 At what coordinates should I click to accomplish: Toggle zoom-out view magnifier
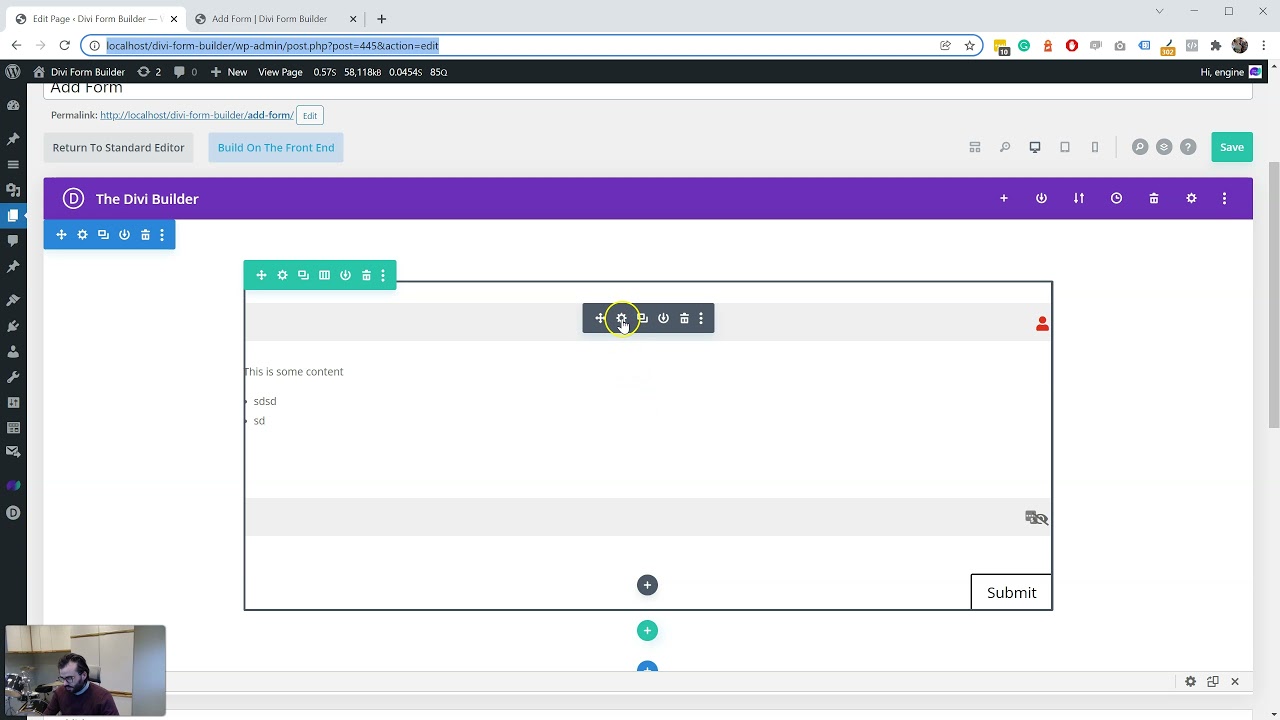pos(1005,147)
